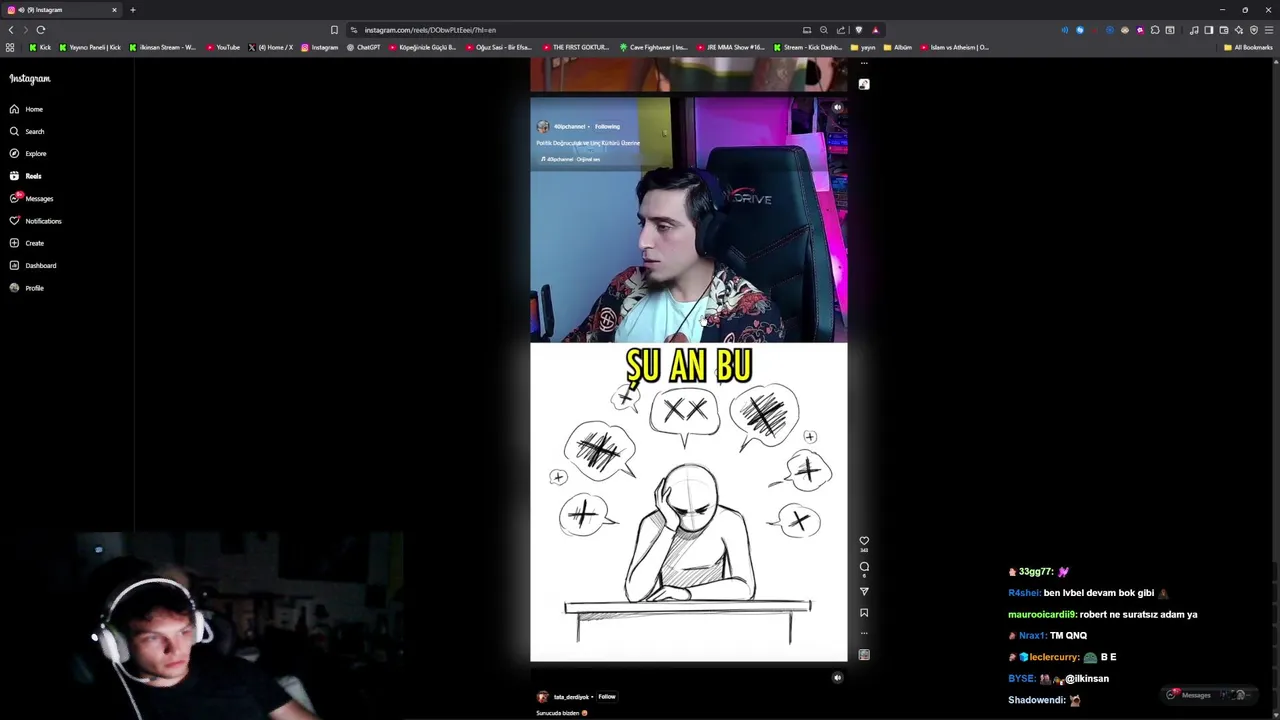1280x720 pixels.
Task: Click the mauroicardi9 chat message
Action: pos(1102,615)
